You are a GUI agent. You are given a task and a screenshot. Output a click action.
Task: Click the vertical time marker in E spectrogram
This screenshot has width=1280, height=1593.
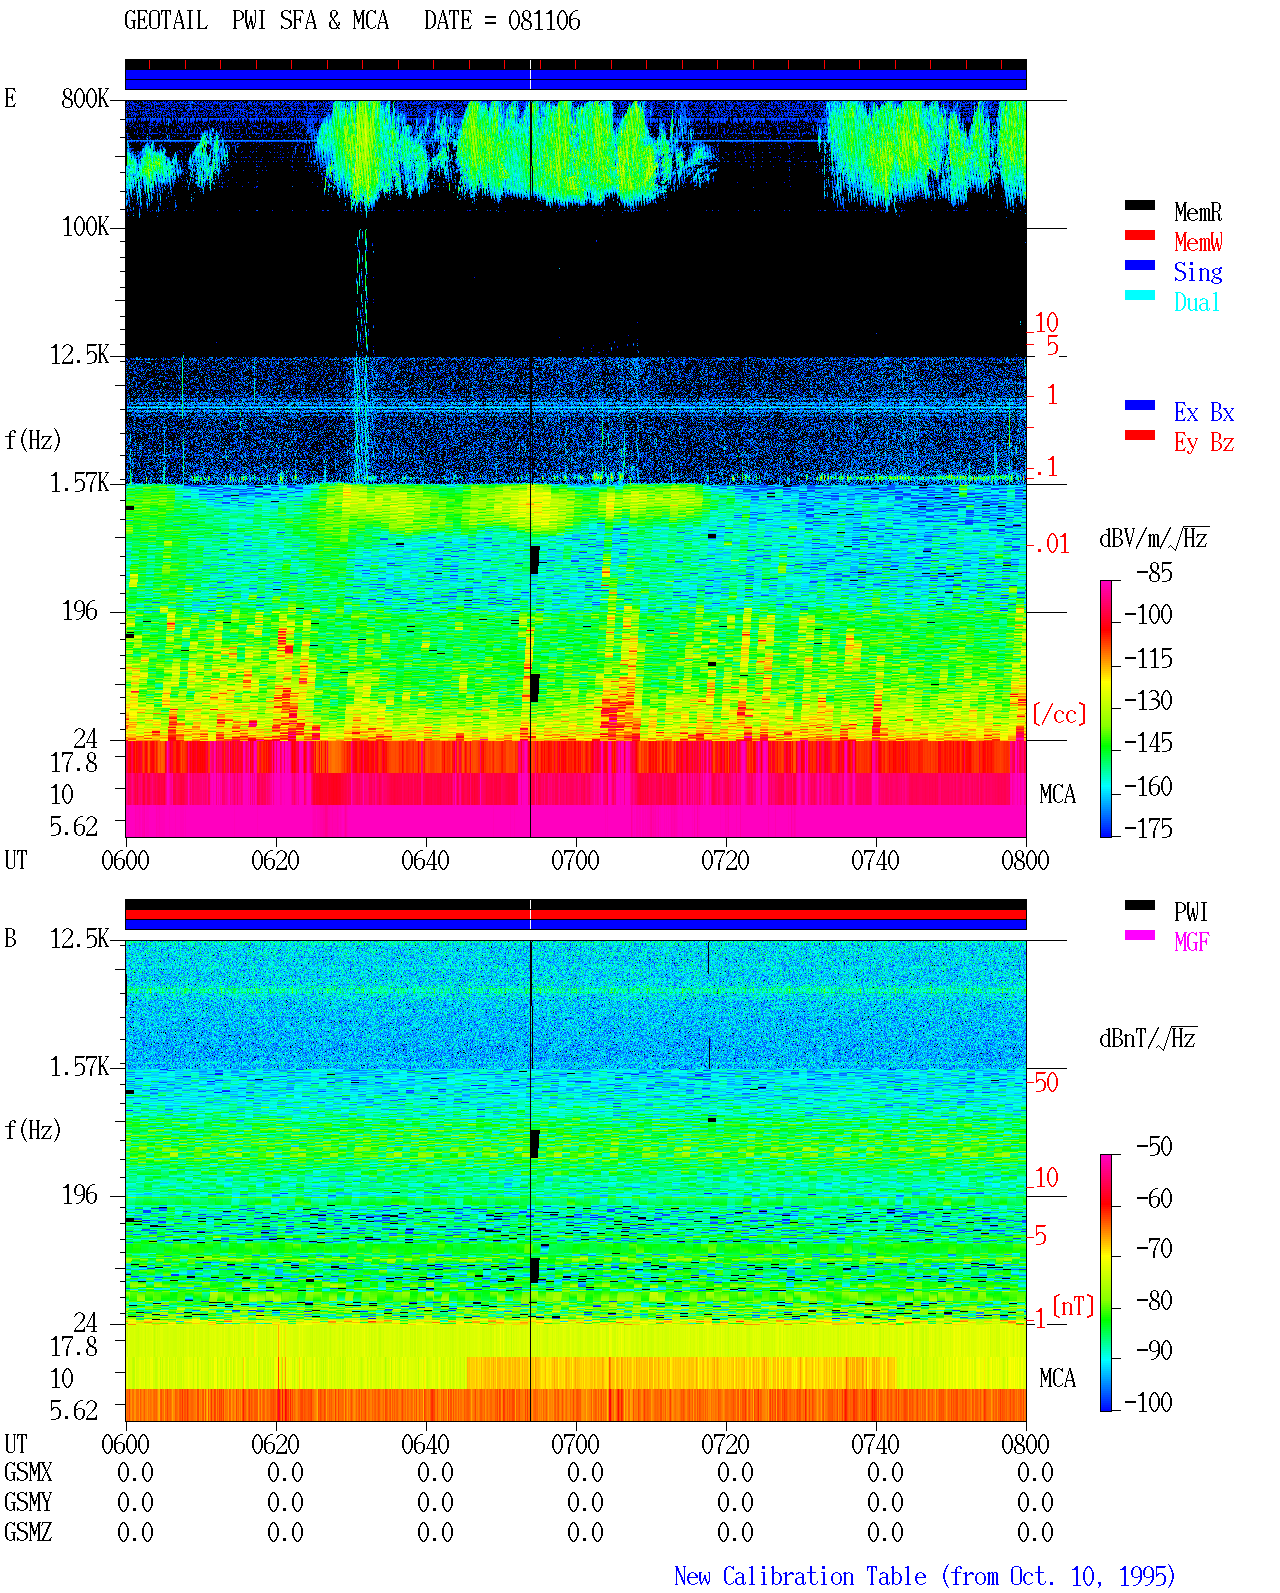(x=530, y=468)
